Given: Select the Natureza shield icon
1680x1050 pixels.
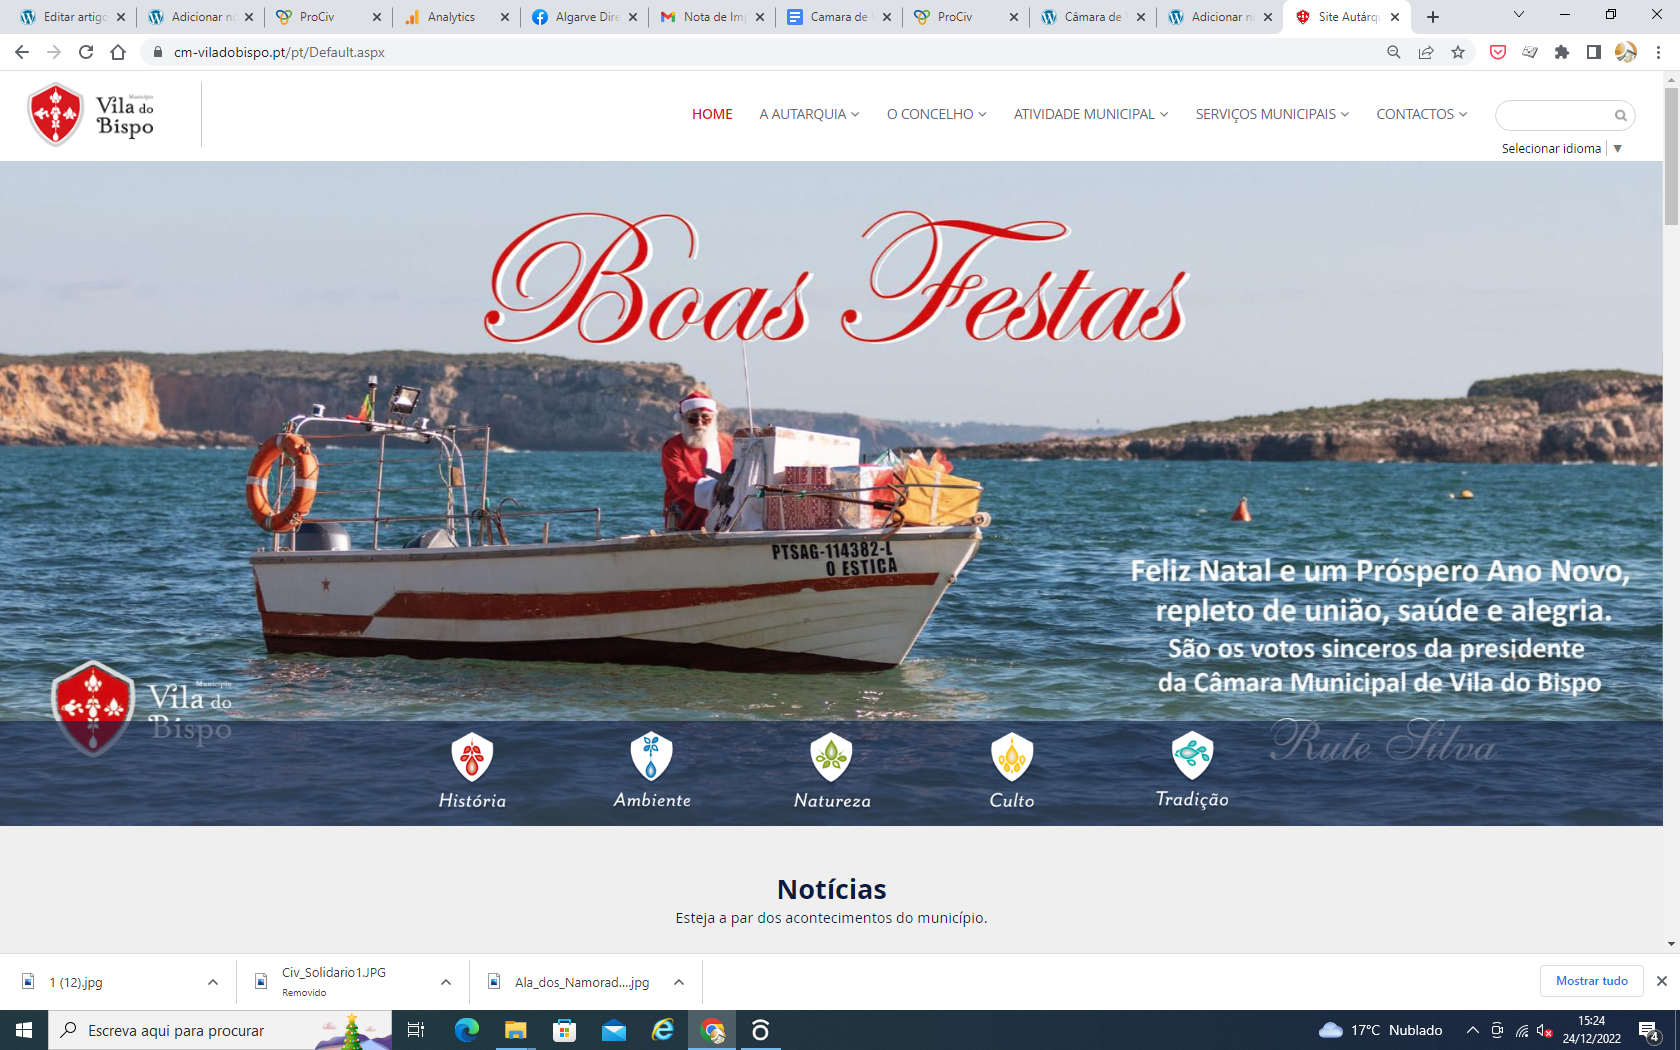Looking at the screenshot, I should click(x=831, y=757).
